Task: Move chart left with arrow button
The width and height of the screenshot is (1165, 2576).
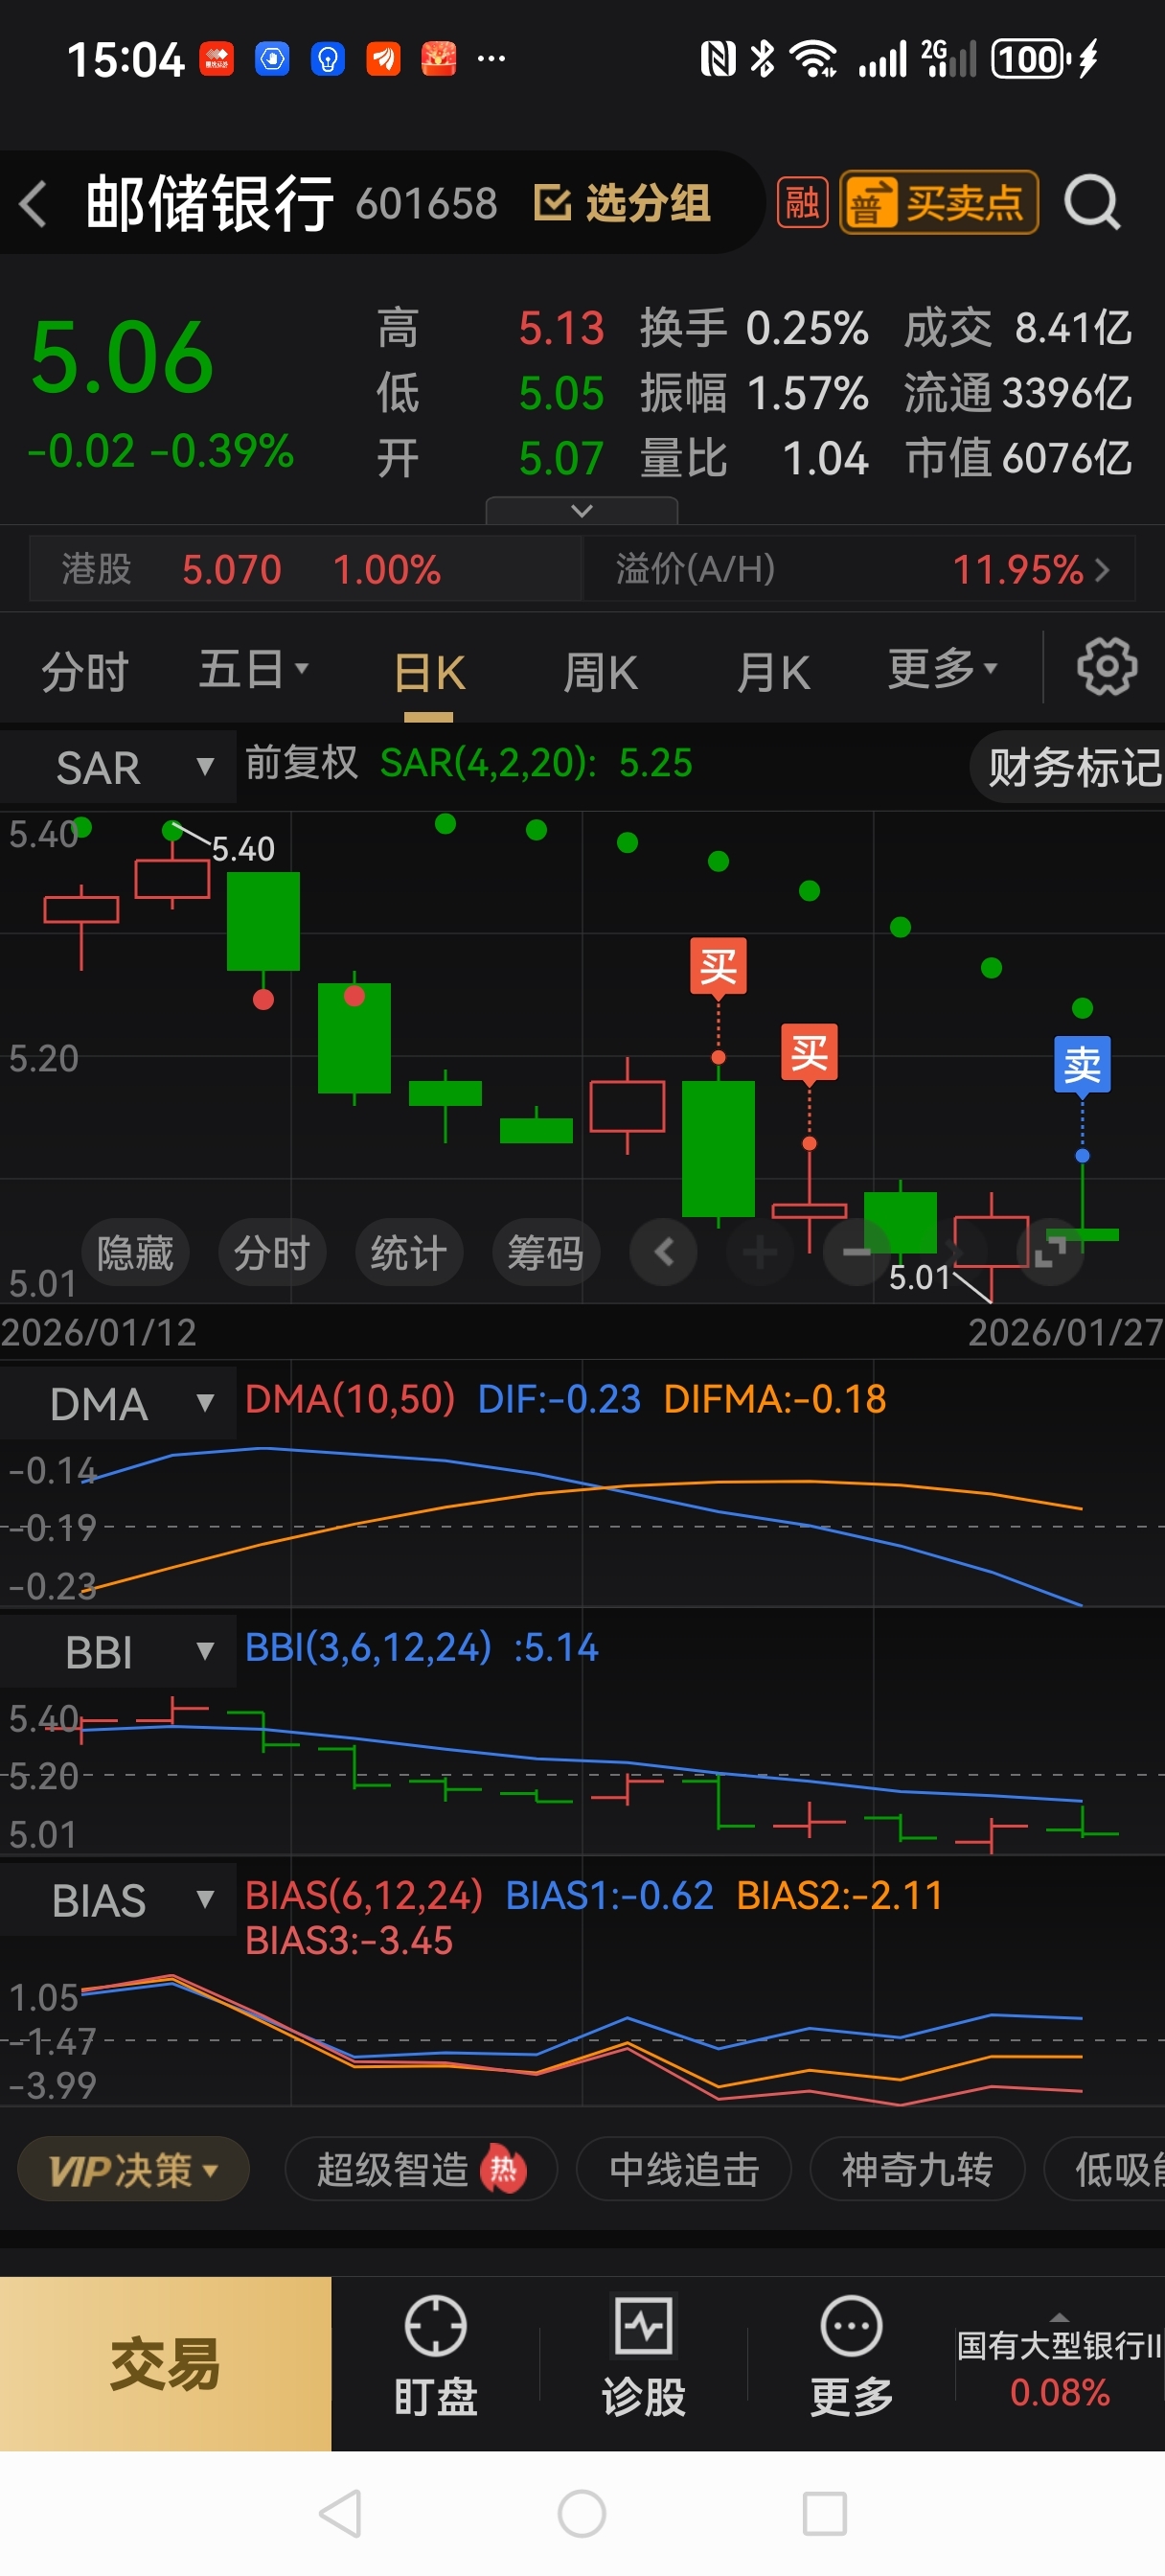Action: (663, 1252)
